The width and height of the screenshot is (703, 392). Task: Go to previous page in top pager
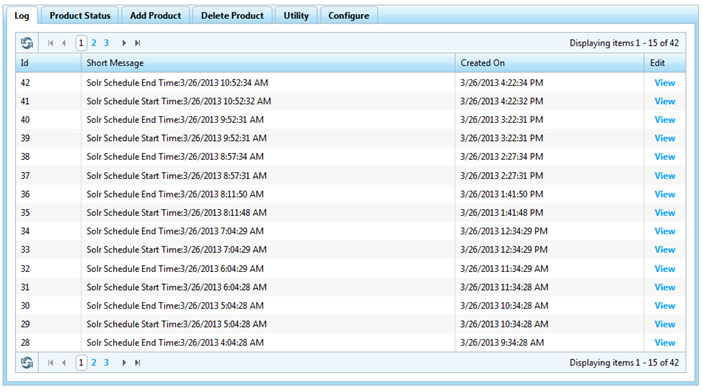pyautogui.click(x=64, y=43)
